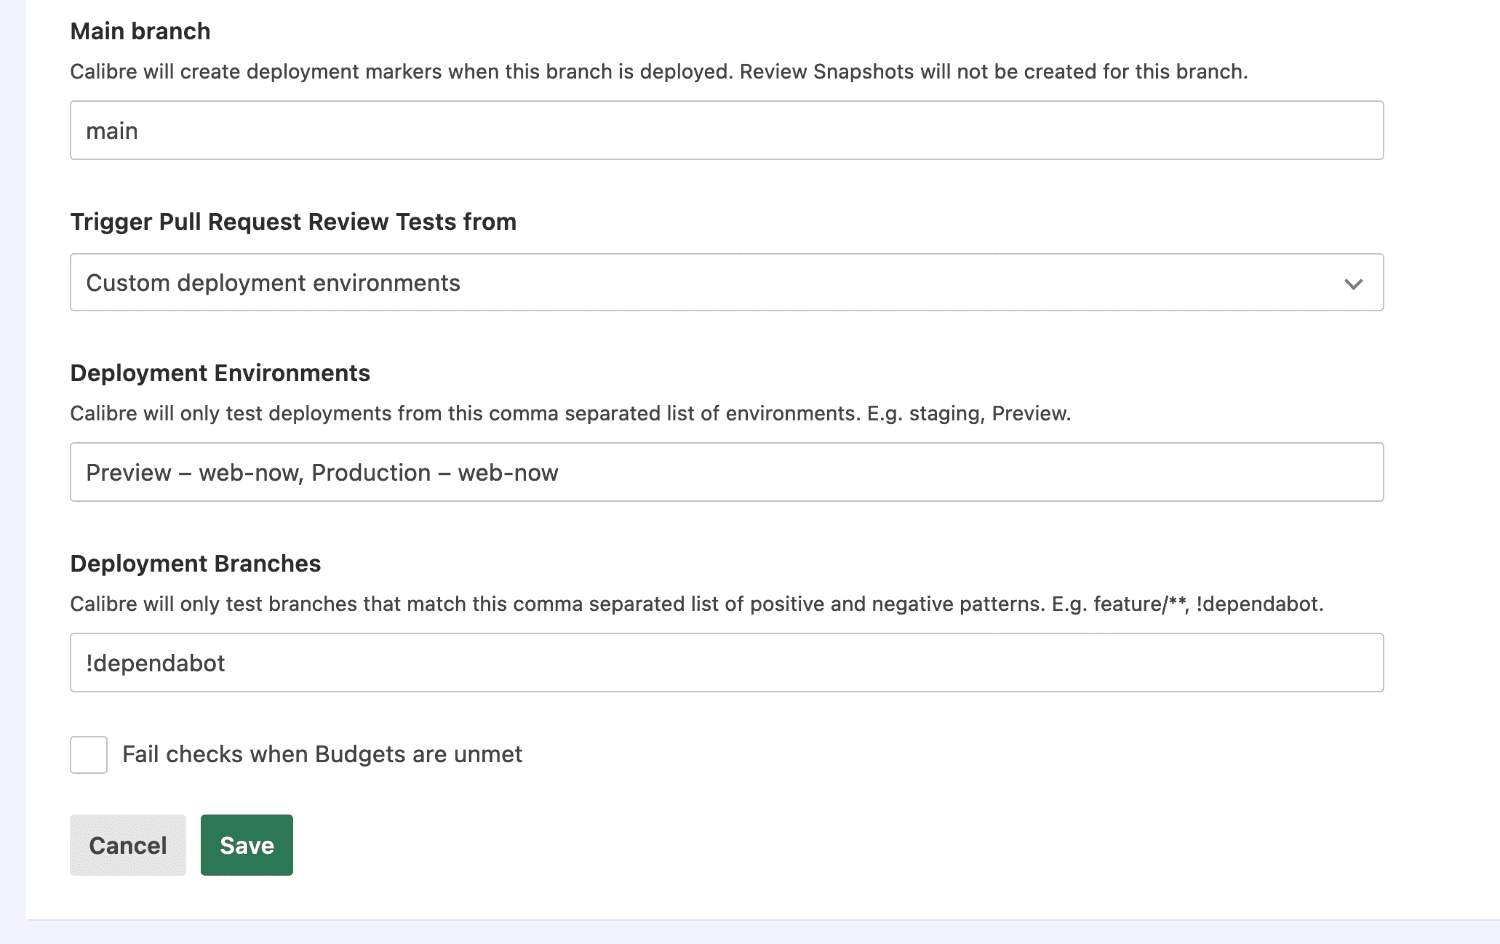The image size is (1500, 944).
Task: Click the Main branch heading
Action: tap(140, 31)
